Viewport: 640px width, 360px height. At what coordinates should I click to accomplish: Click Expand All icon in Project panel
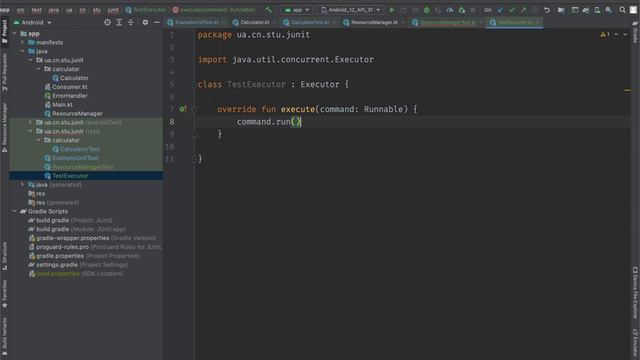(119, 22)
